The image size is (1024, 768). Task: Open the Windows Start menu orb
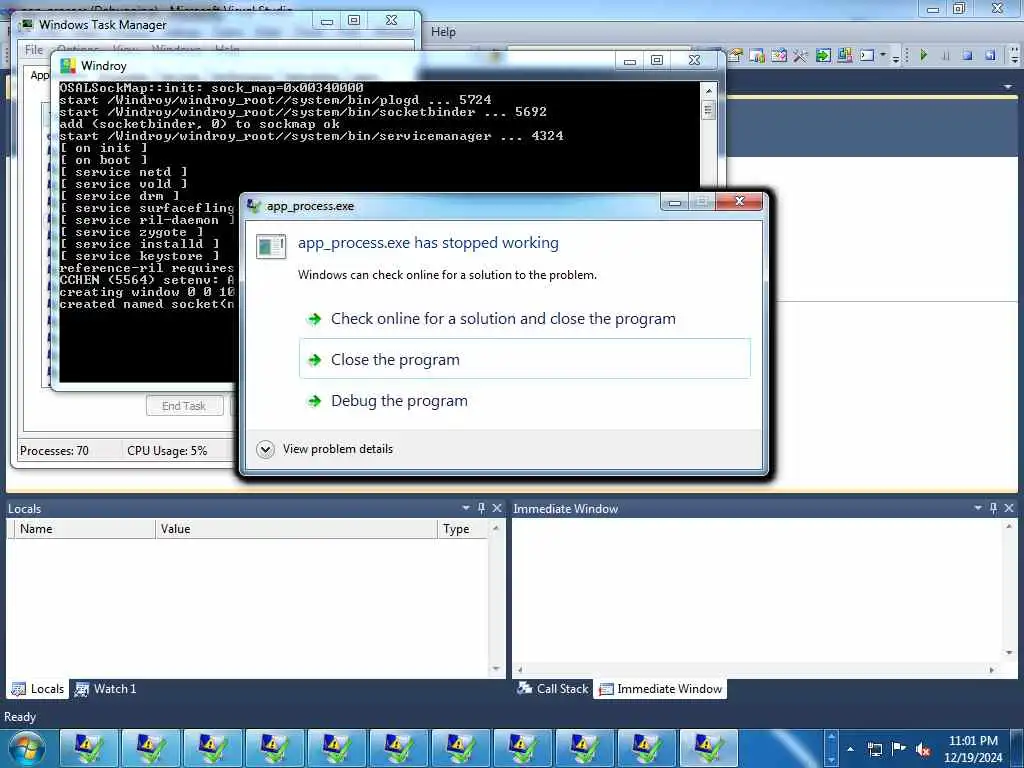[27, 748]
